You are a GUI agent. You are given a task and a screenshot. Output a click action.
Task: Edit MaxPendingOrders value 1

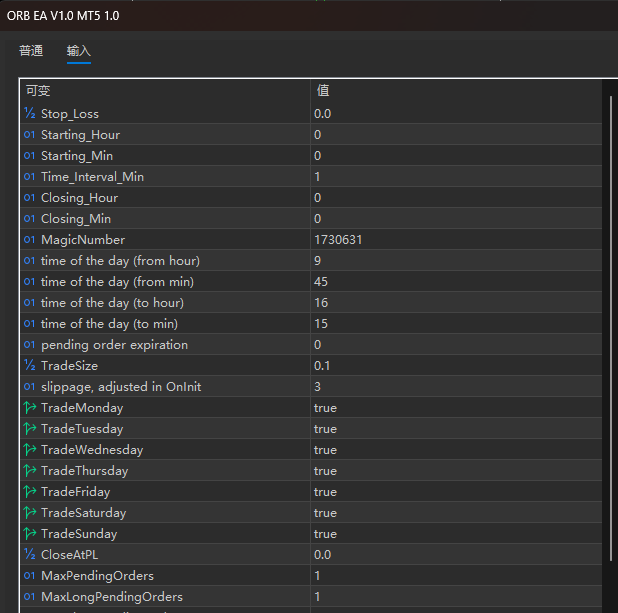456,575
